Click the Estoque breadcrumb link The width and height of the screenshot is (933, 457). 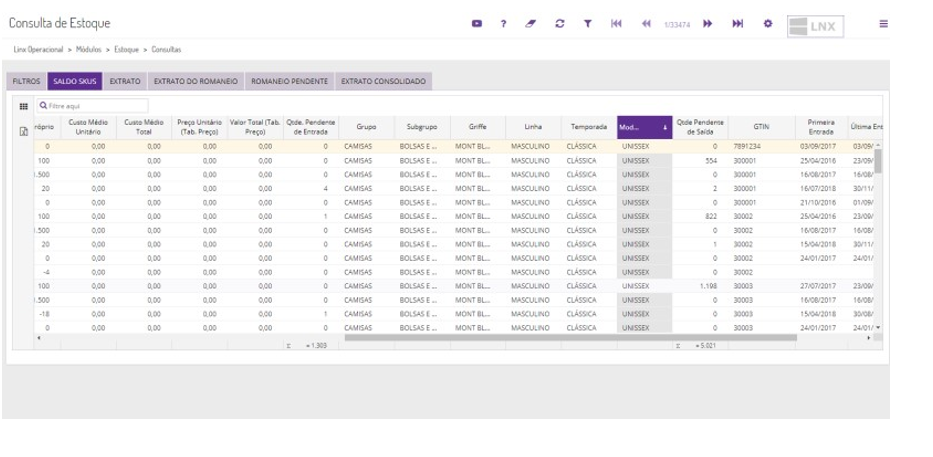pyautogui.click(x=126, y=49)
